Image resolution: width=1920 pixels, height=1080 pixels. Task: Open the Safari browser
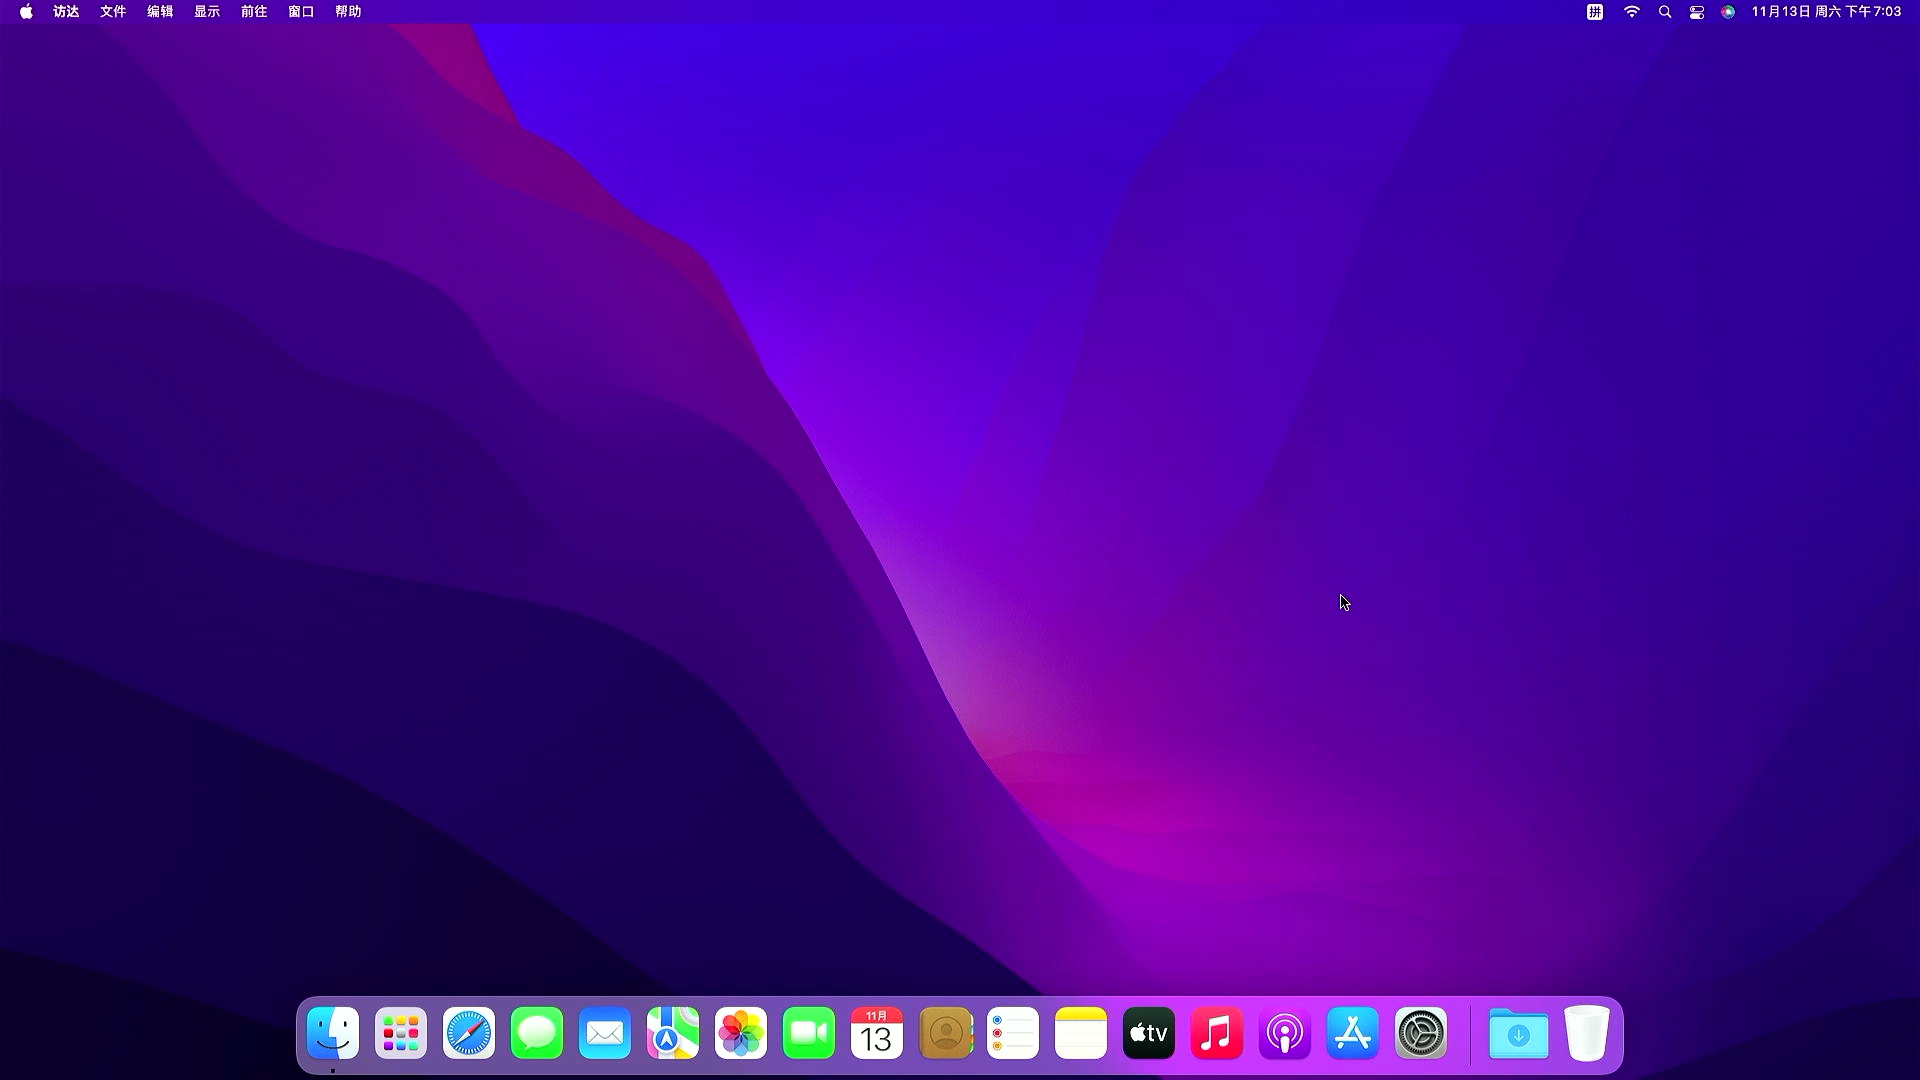click(x=469, y=1033)
